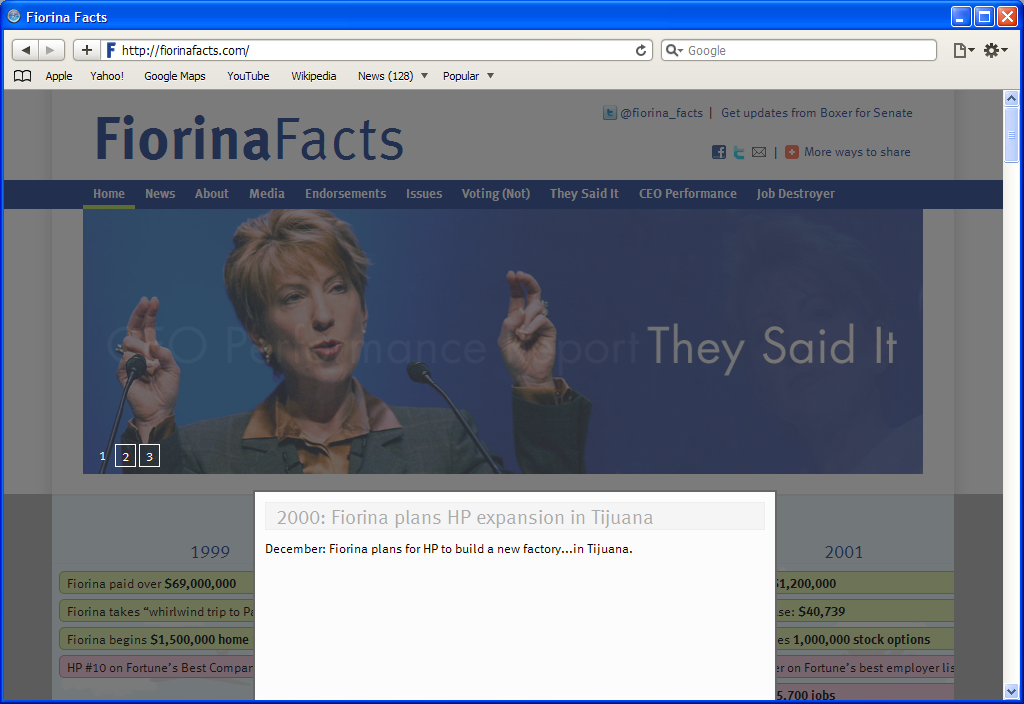Email the page using envelope icon

point(759,151)
